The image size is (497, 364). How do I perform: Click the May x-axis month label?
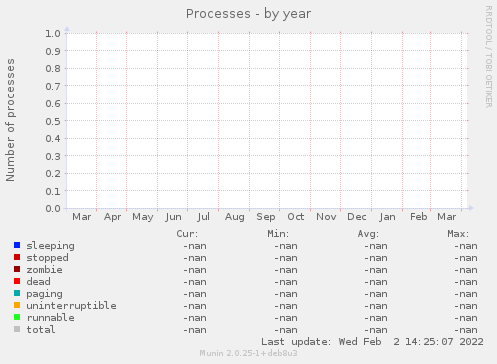pyautogui.click(x=143, y=217)
